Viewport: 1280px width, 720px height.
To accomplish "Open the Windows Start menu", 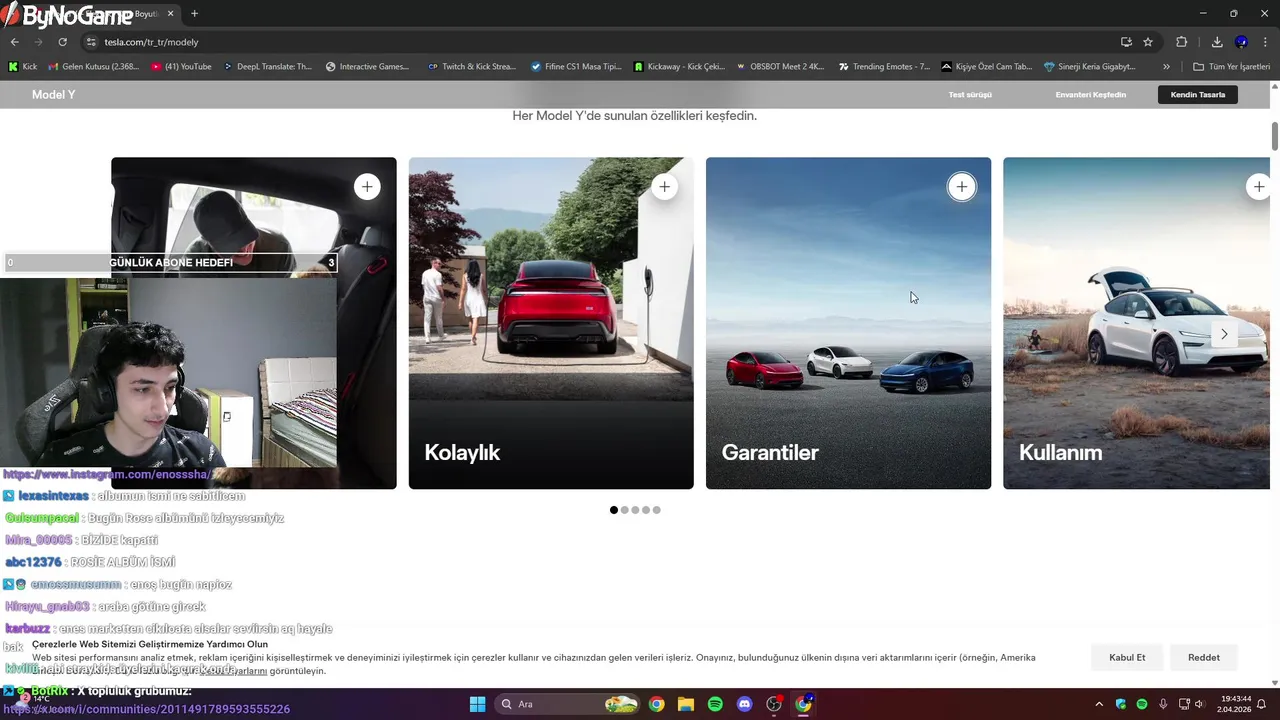I will tap(477, 704).
